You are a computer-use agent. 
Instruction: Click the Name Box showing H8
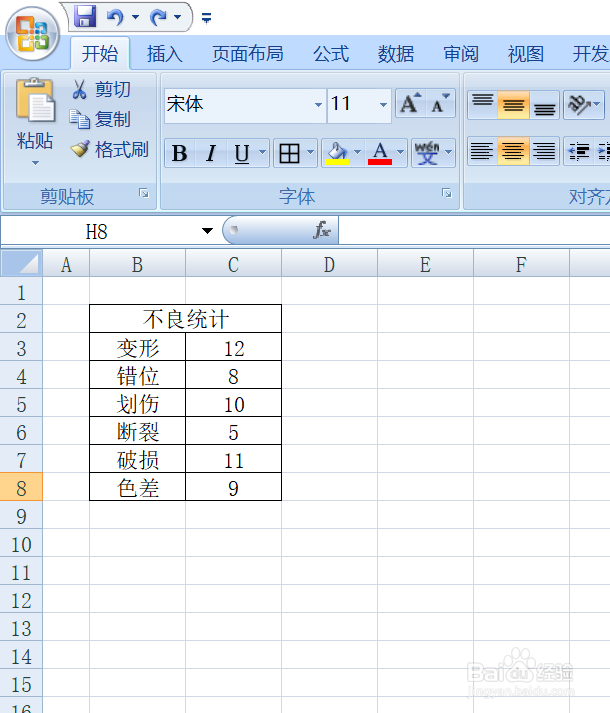coord(96,231)
